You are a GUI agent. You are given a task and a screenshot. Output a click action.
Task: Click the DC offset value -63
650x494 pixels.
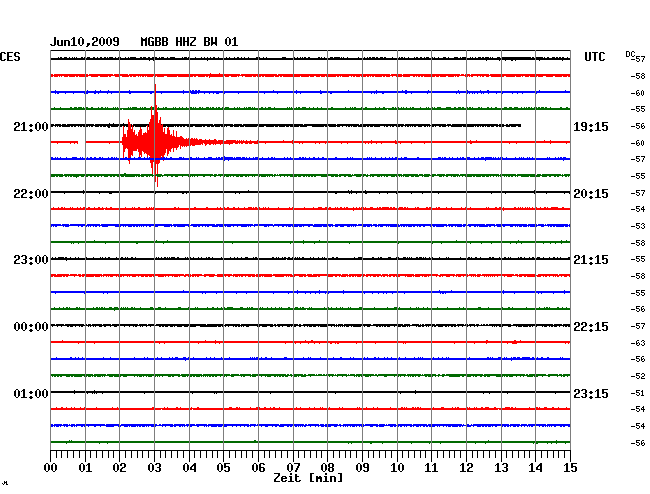(x=638, y=343)
